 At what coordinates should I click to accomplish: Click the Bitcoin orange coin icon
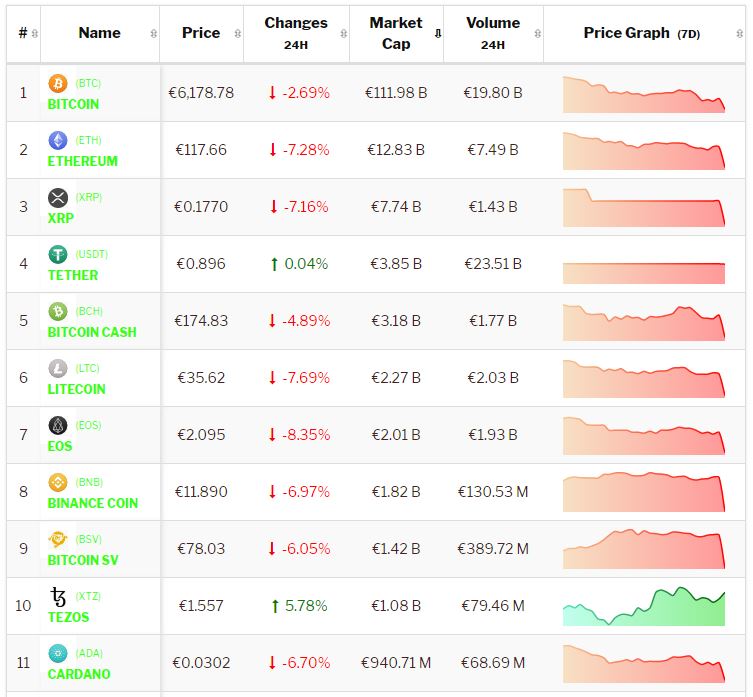pos(58,83)
